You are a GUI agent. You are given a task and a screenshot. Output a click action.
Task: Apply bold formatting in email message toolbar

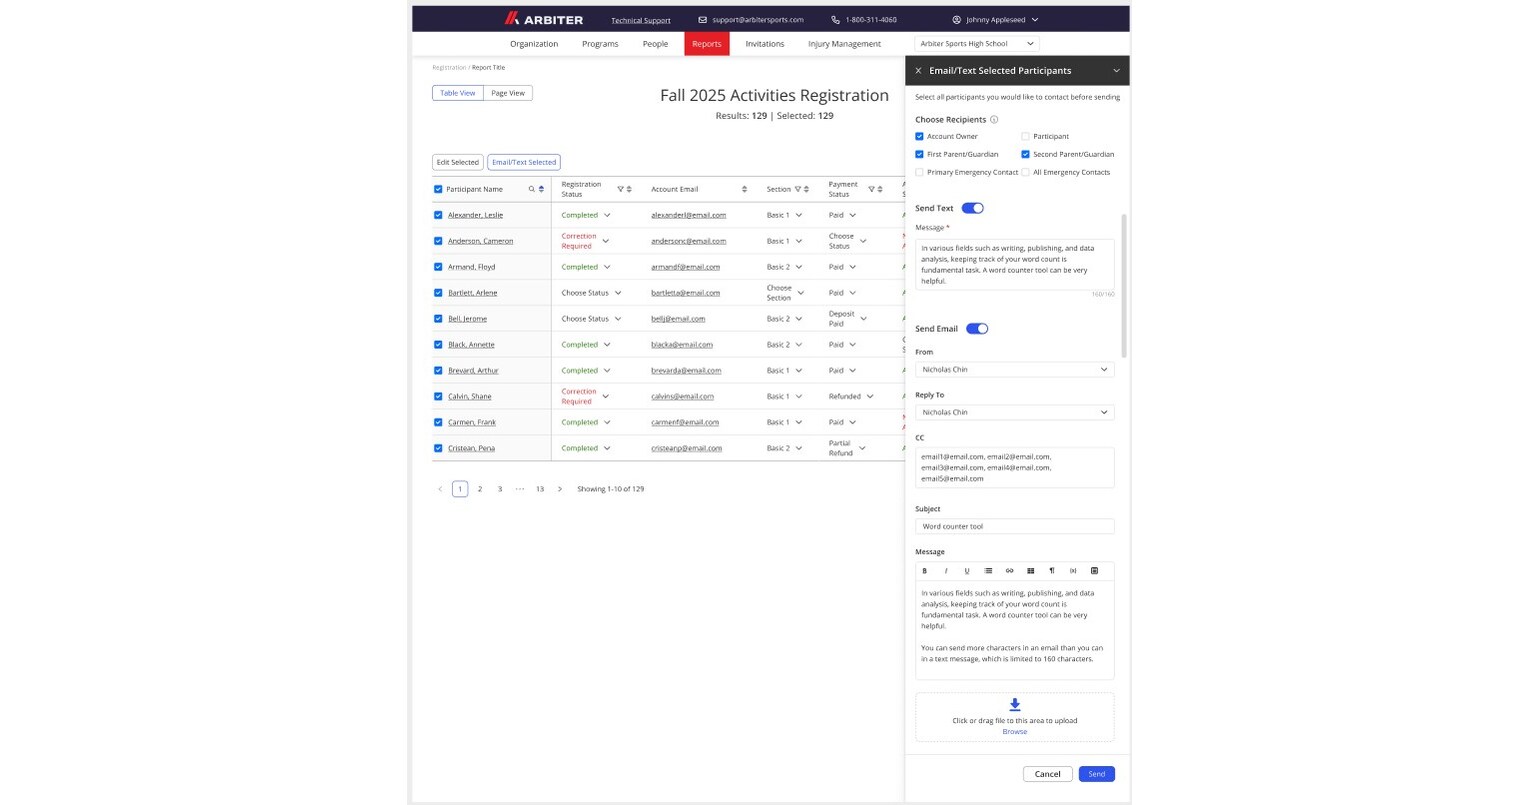pos(924,571)
